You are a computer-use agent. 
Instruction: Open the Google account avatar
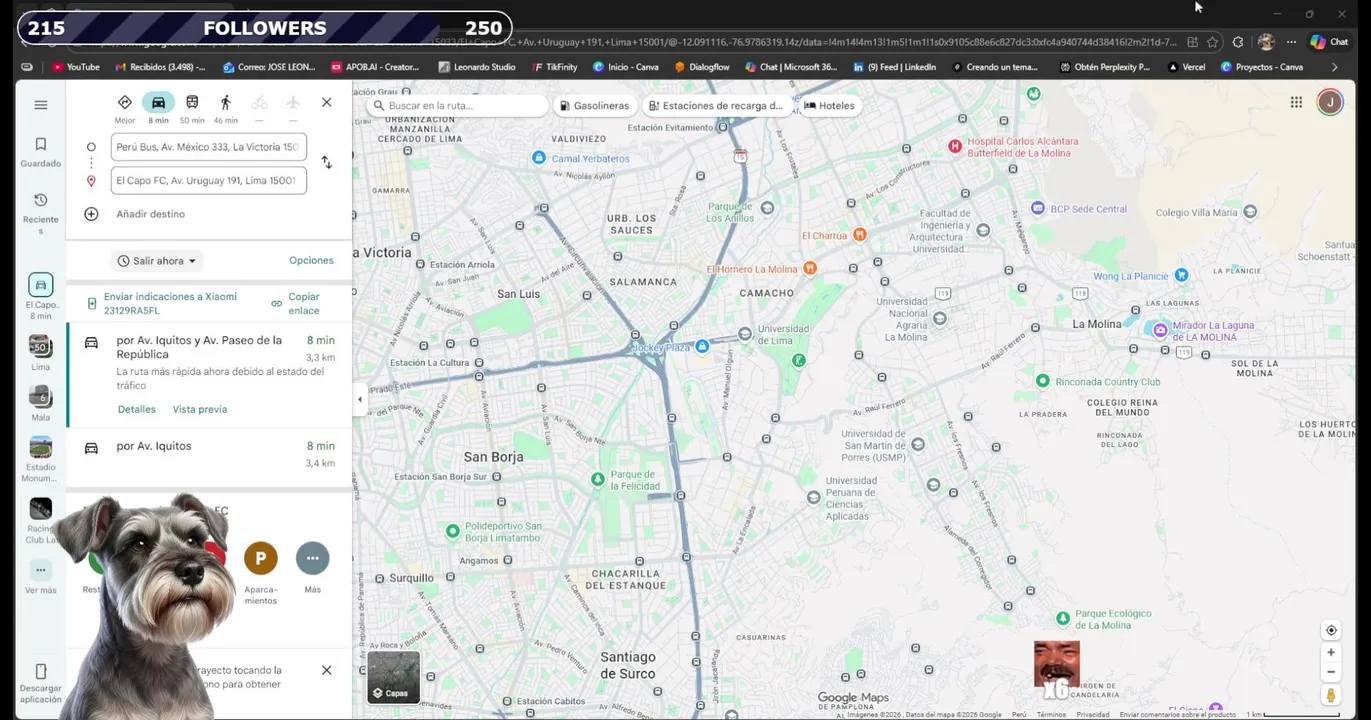tap(1330, 102)
